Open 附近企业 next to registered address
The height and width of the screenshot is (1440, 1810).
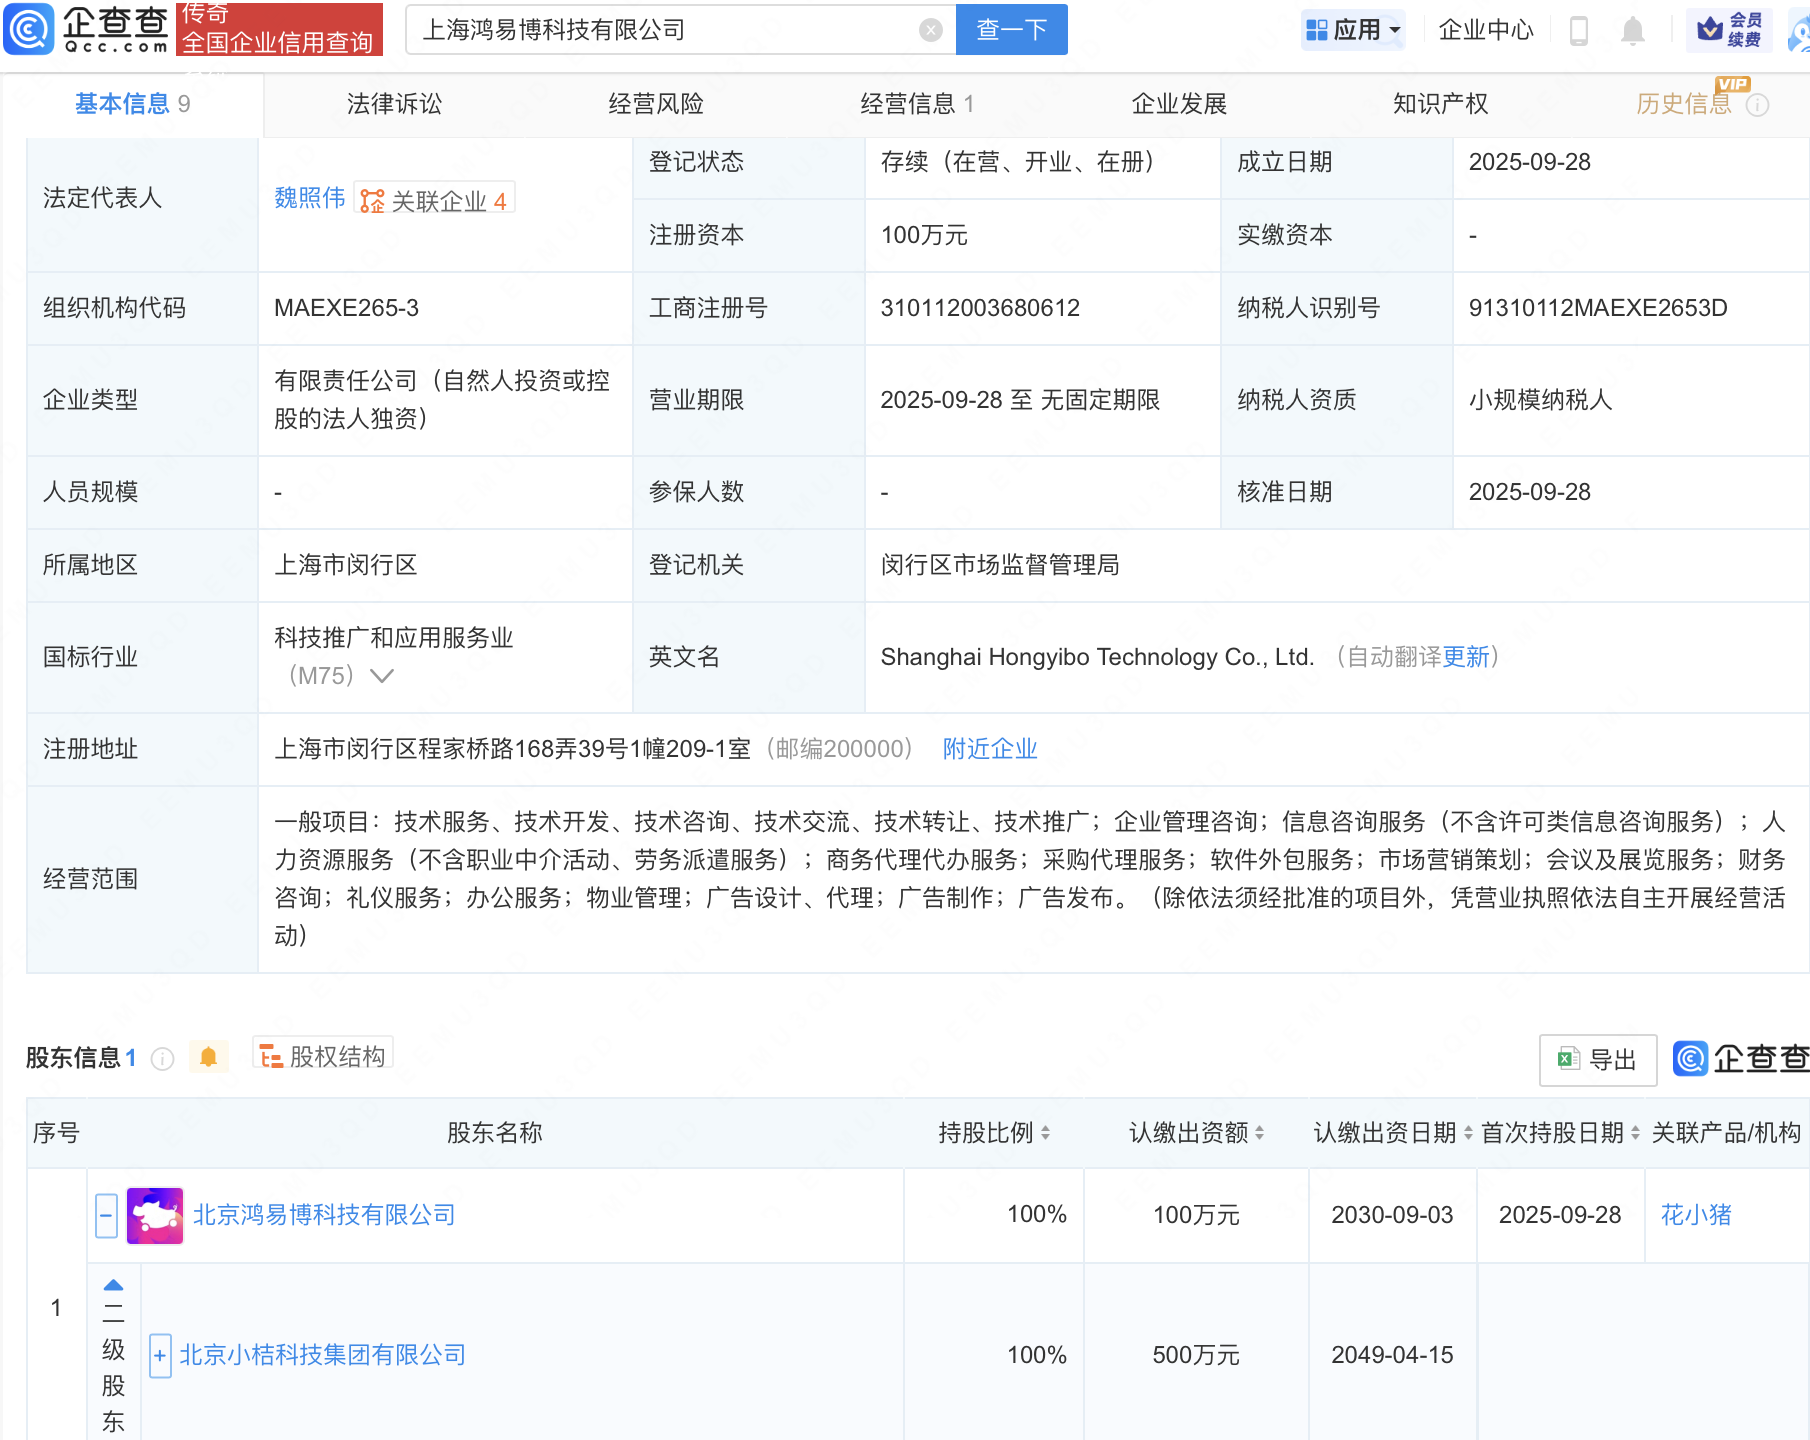[x=989, y=749]
